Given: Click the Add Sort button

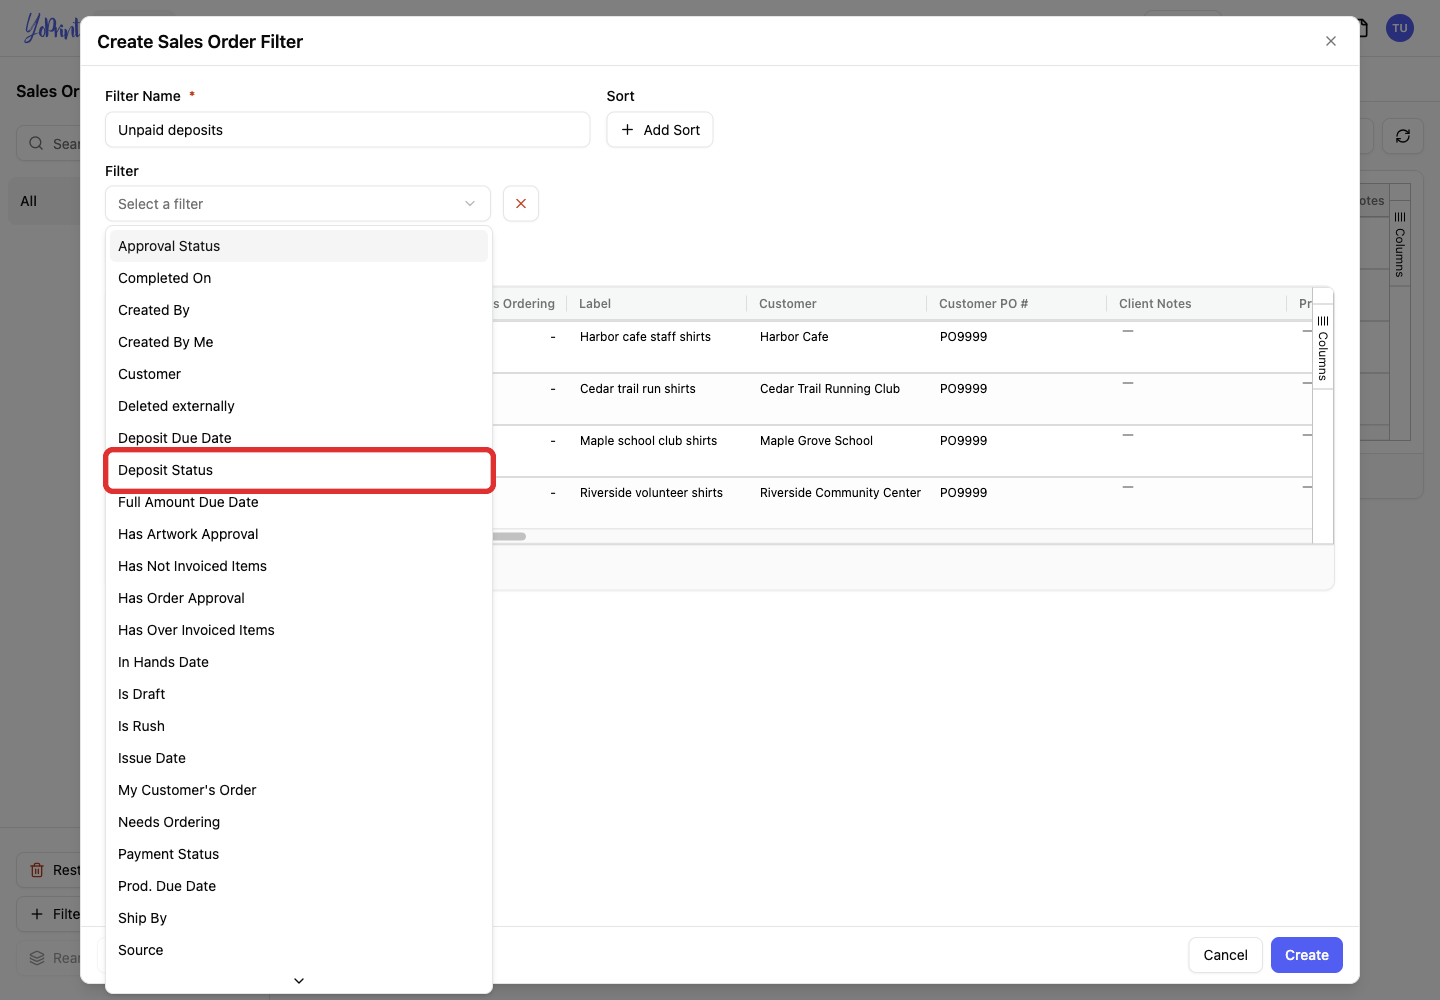Looking at the screenshot, I should pos(660,130).
